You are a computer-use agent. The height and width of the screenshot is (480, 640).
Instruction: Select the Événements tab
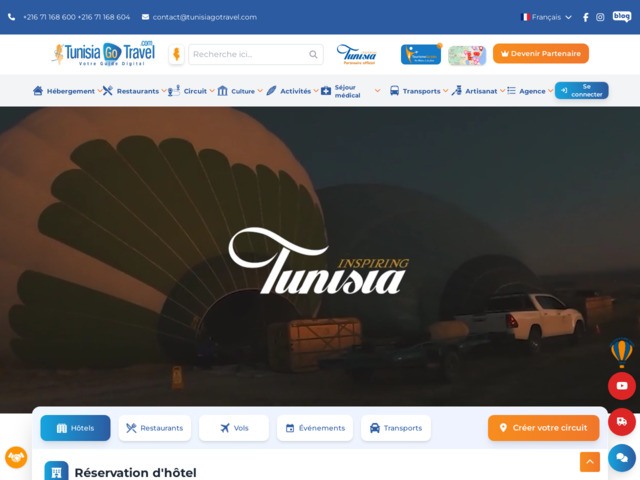[x=315, y=428]
